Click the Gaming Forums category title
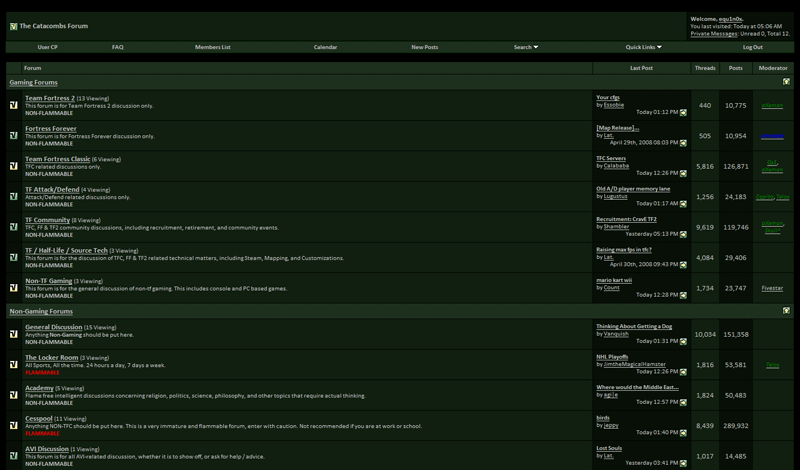800x470 pixels. [34, 82]
